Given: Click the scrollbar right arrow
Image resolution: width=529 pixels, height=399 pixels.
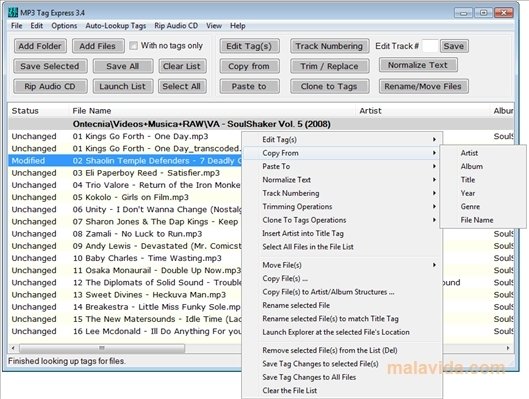Looking at the screenshot, I should pyautogui.click(x=508, y=348).
